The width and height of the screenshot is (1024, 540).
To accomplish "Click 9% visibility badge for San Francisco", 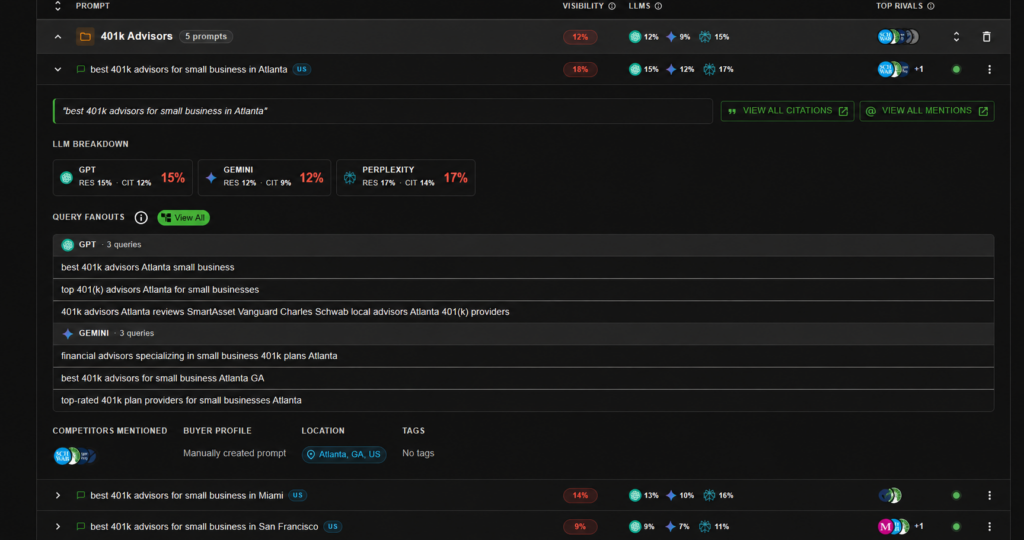I will (x=580, y=526).
